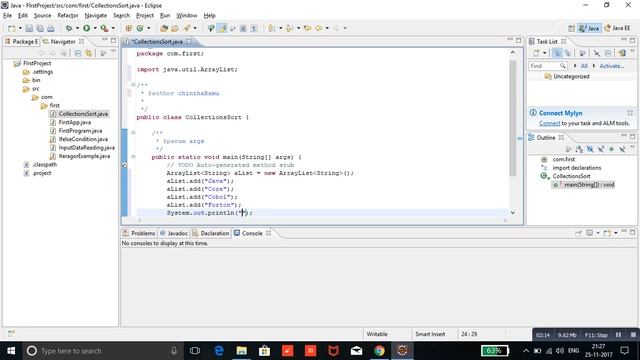Screen dimensions: 640x360
Task: Open Chrome from the Windows taskbar
Action: tap(379, 351)
